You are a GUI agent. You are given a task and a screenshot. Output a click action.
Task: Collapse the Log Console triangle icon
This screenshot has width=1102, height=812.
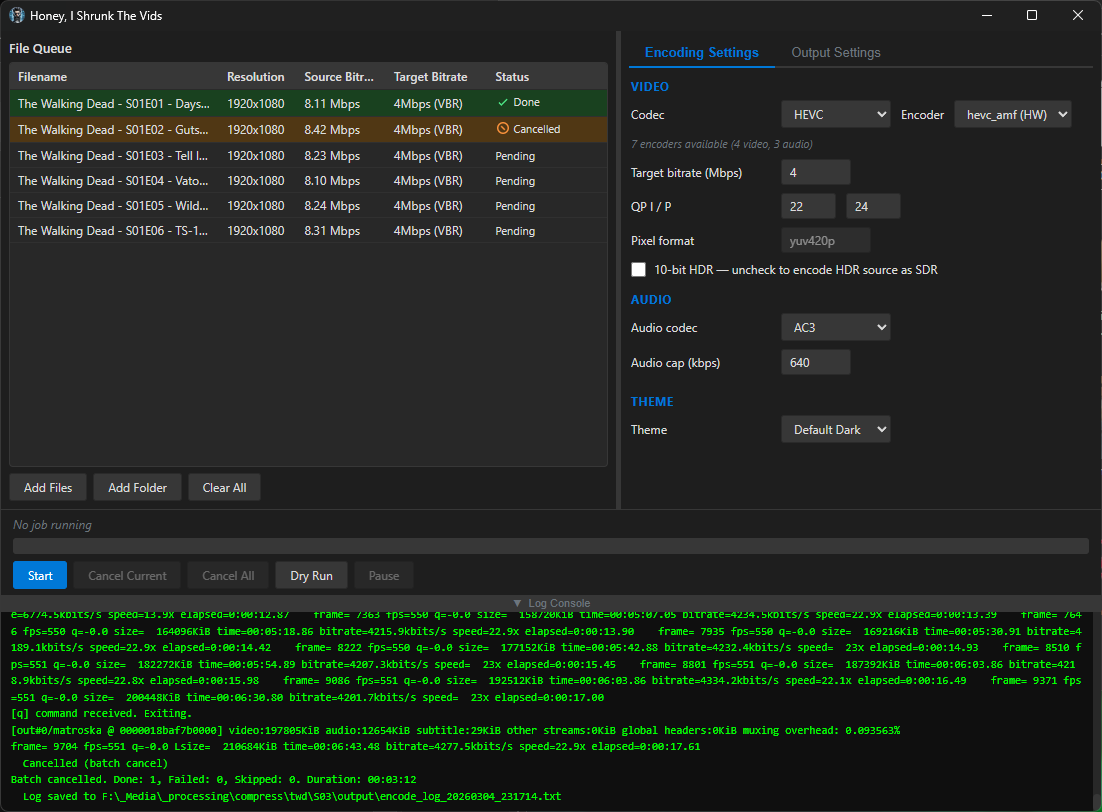pos(517,603)
